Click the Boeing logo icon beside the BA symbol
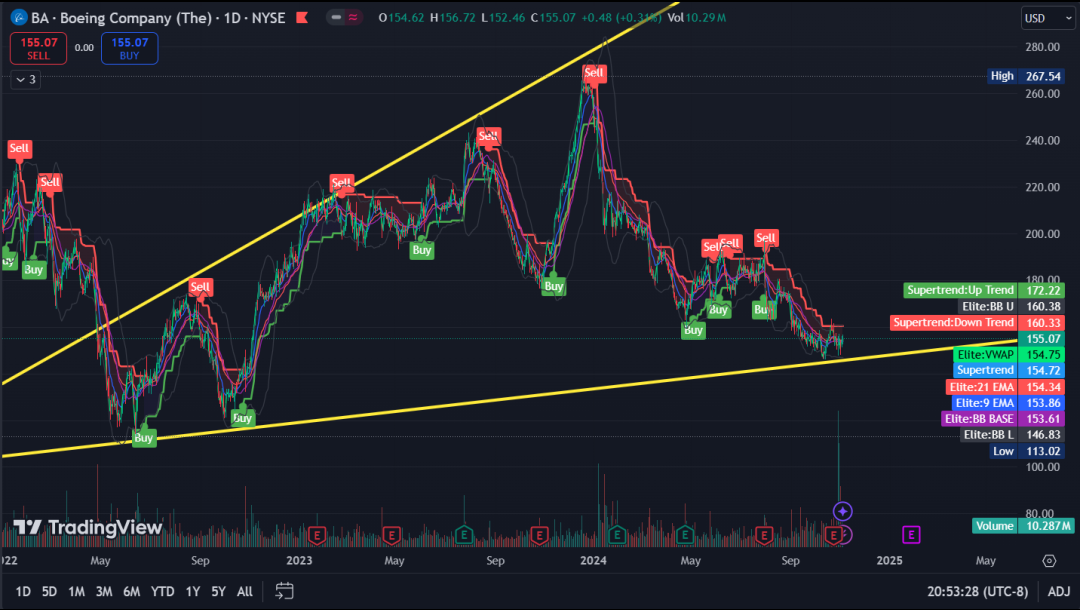Screen dimensions: 1080x610 coord(19,18)
